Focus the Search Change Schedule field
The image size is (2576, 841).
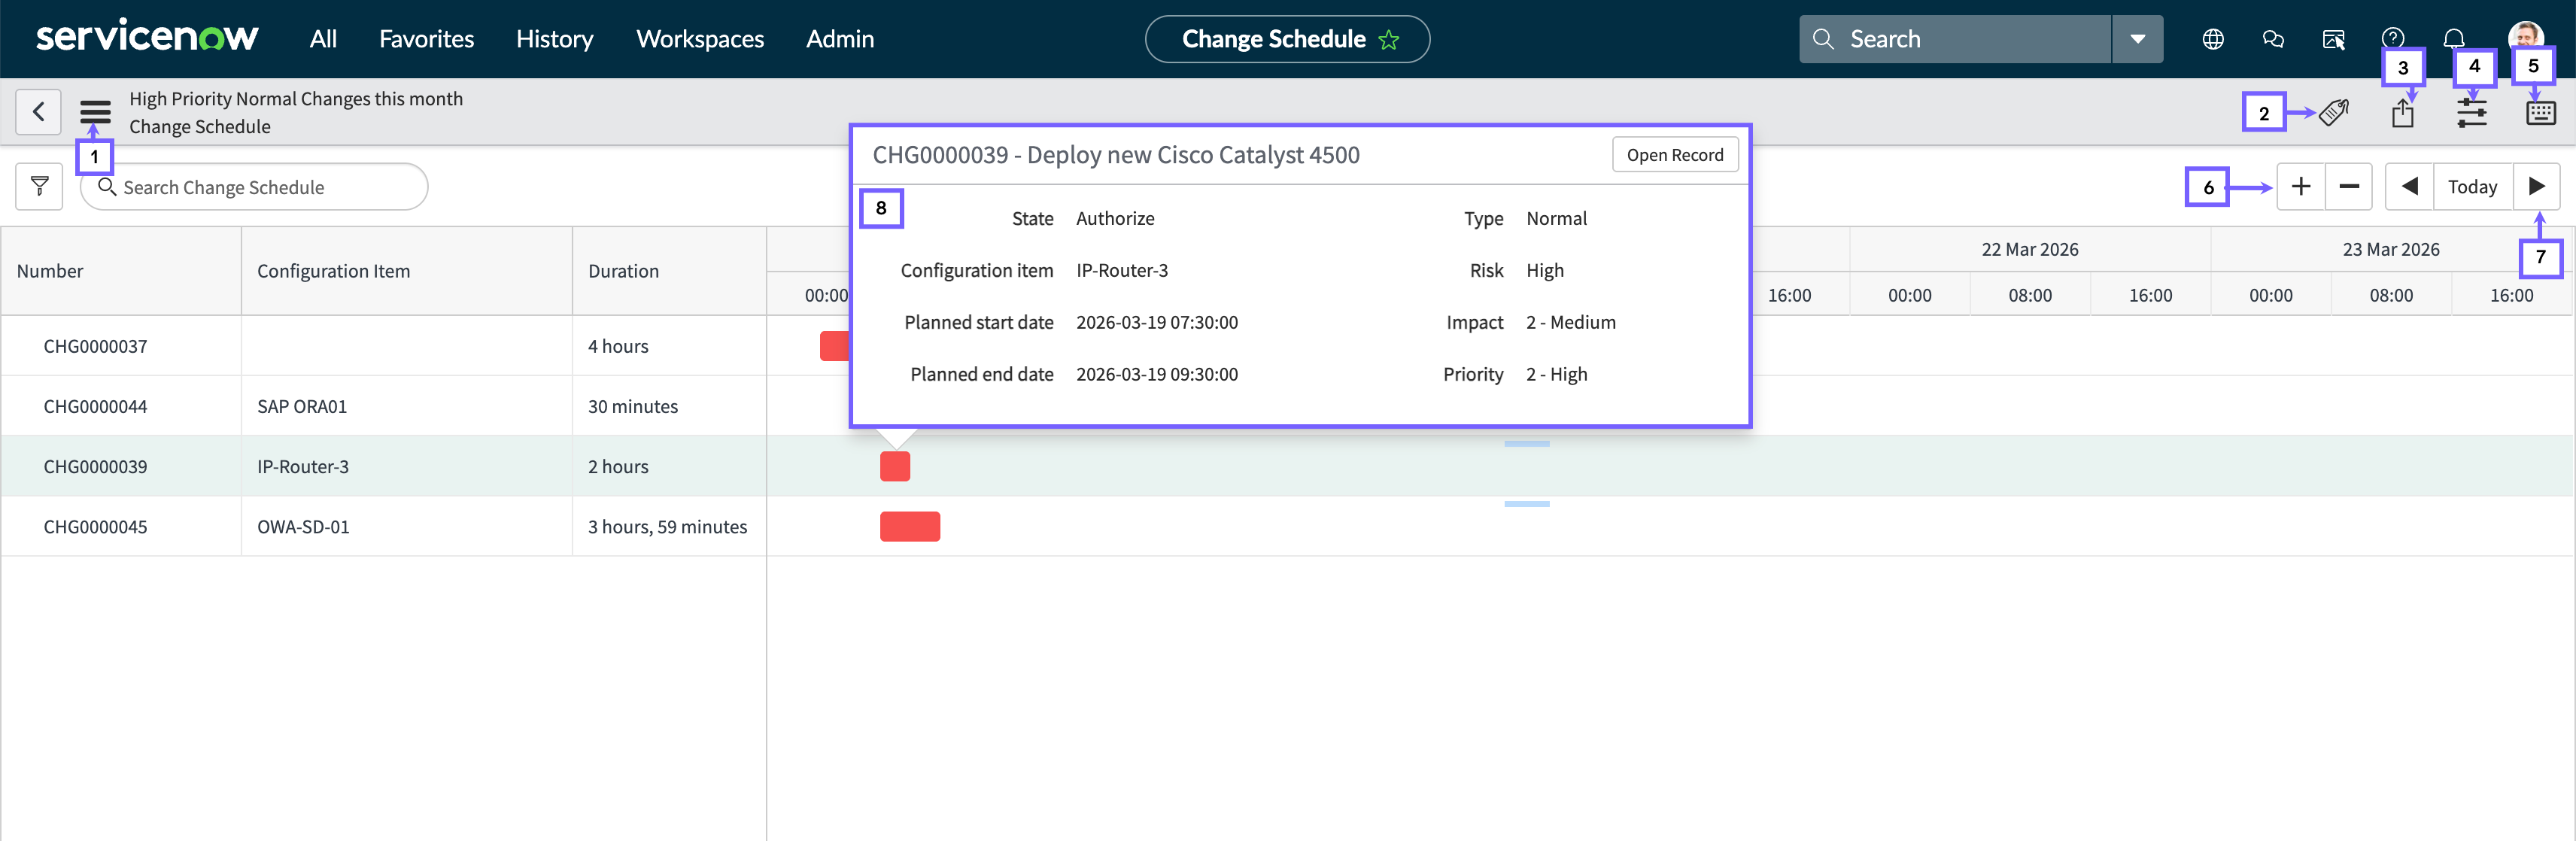[x=254, y=187]
